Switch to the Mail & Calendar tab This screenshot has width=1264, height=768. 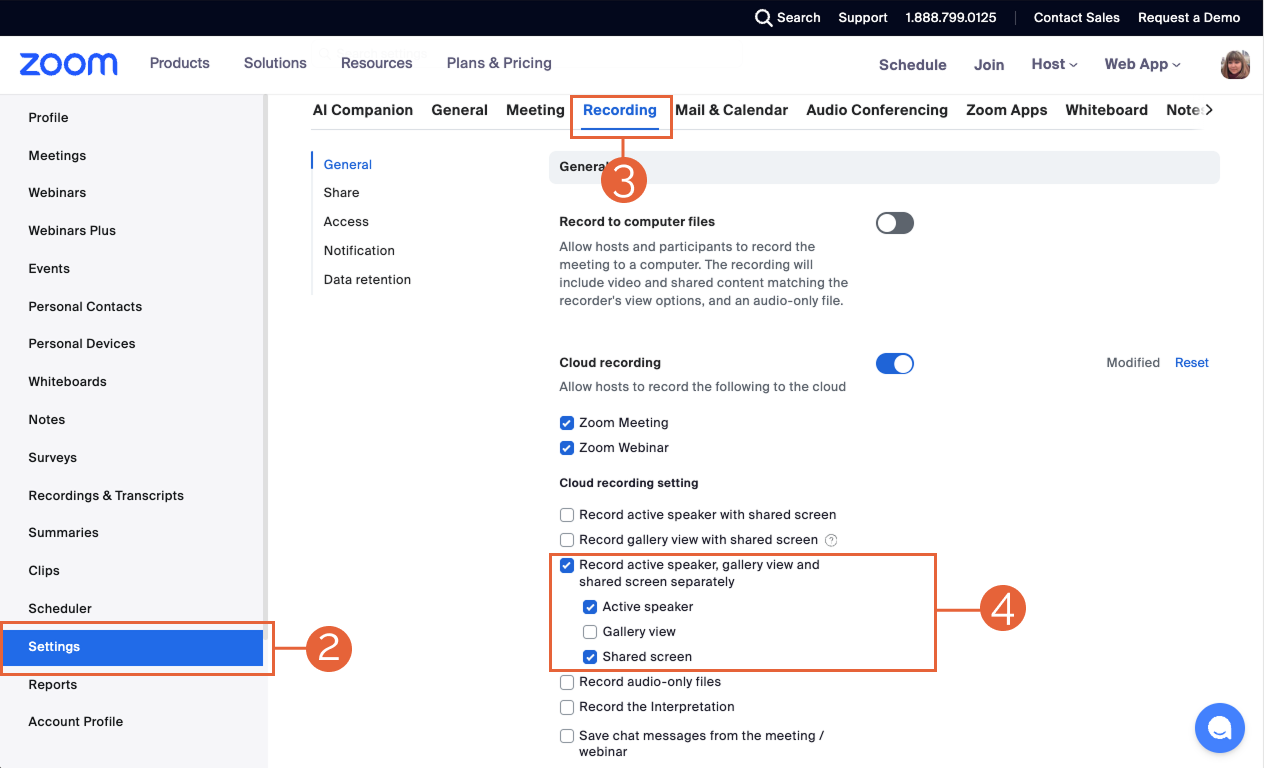coord(732,110)
